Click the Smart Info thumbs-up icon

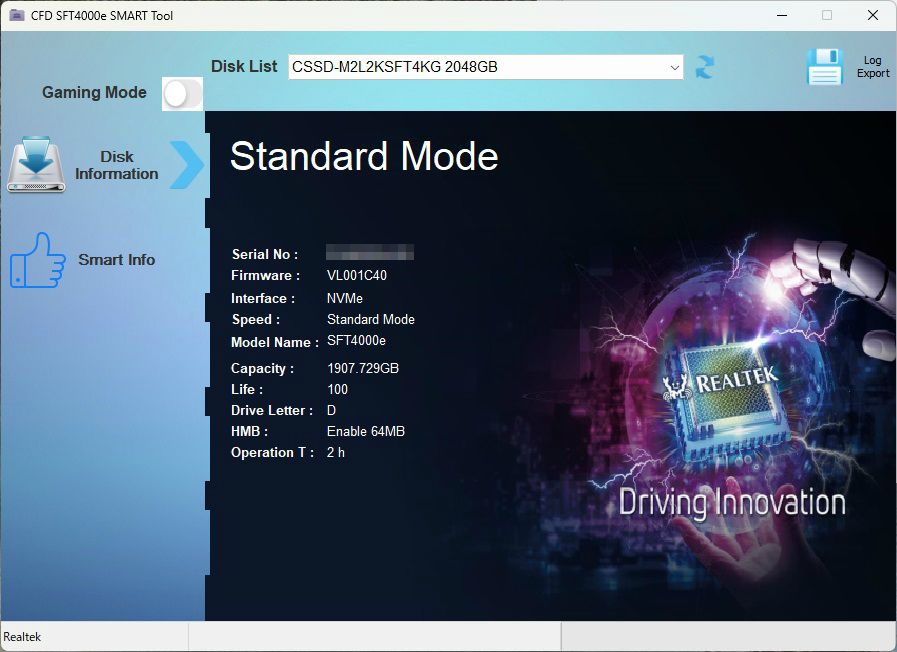37,260
